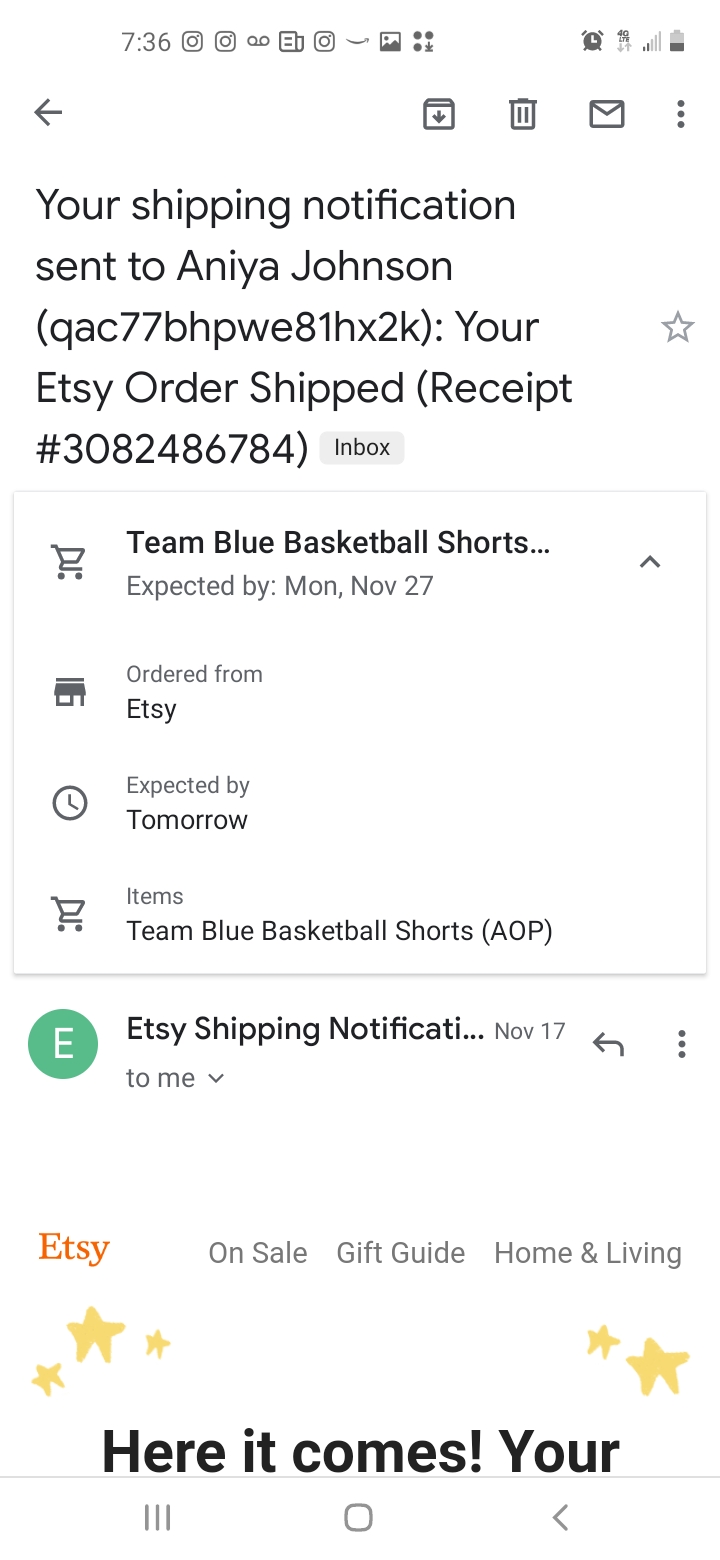Viewport: 720px width, 1560px height.
Task: Open Android recent apps
Action: 158,1517
